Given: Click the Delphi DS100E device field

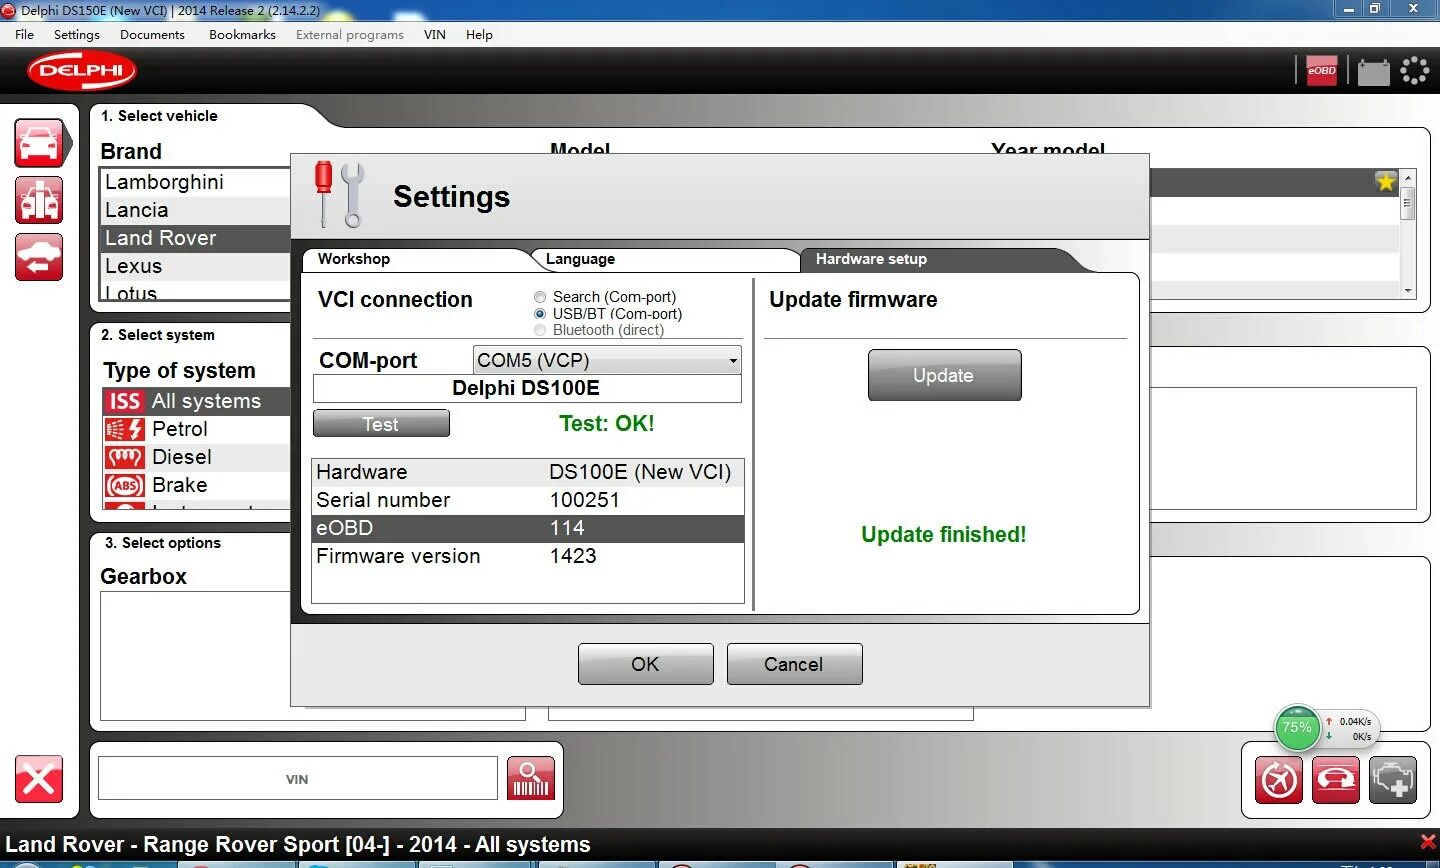Looking at the screenshot, I should click(527, 388).
